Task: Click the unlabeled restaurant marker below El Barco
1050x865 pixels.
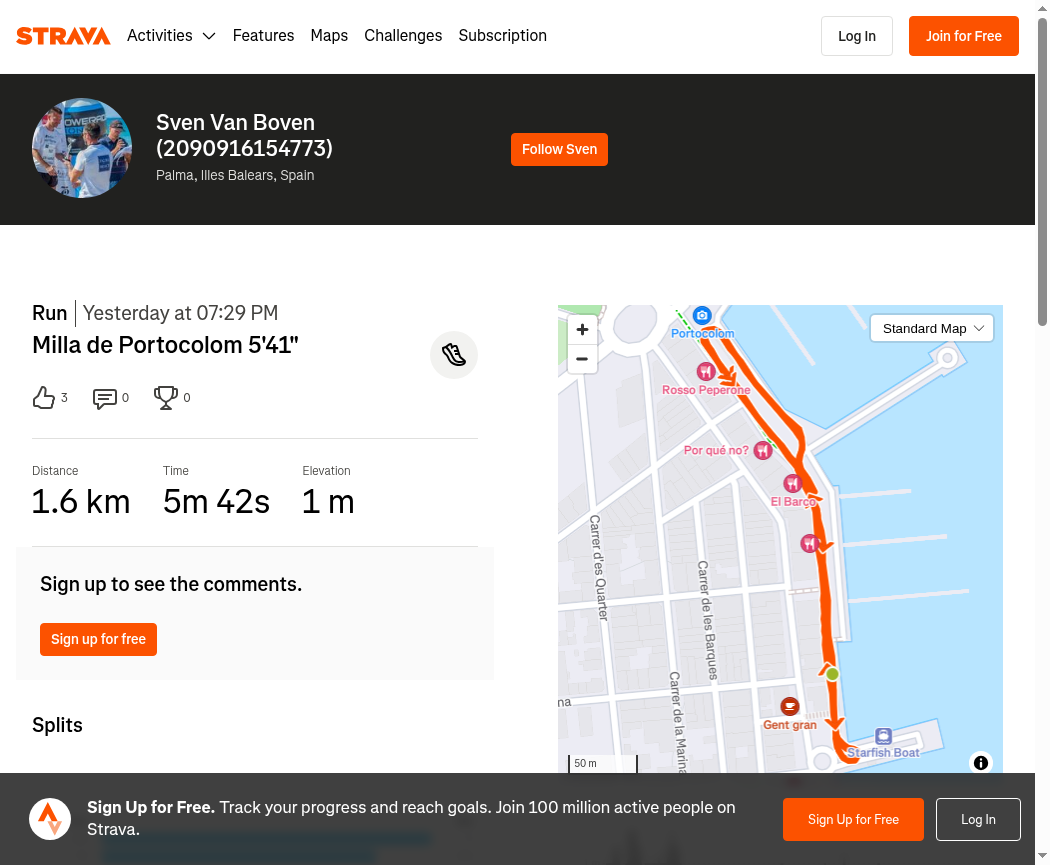Action: coord(810,543)
